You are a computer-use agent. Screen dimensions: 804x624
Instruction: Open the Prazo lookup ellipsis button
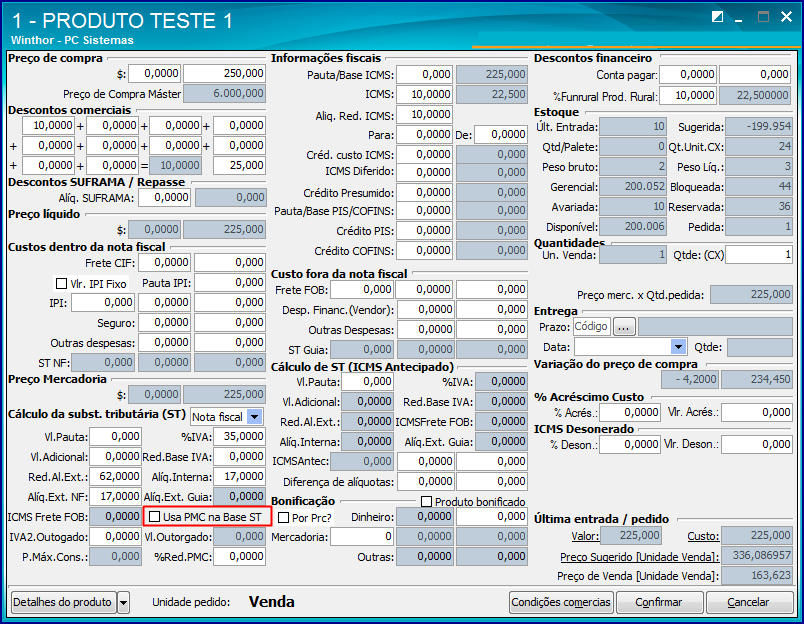(x=624, y=327)
